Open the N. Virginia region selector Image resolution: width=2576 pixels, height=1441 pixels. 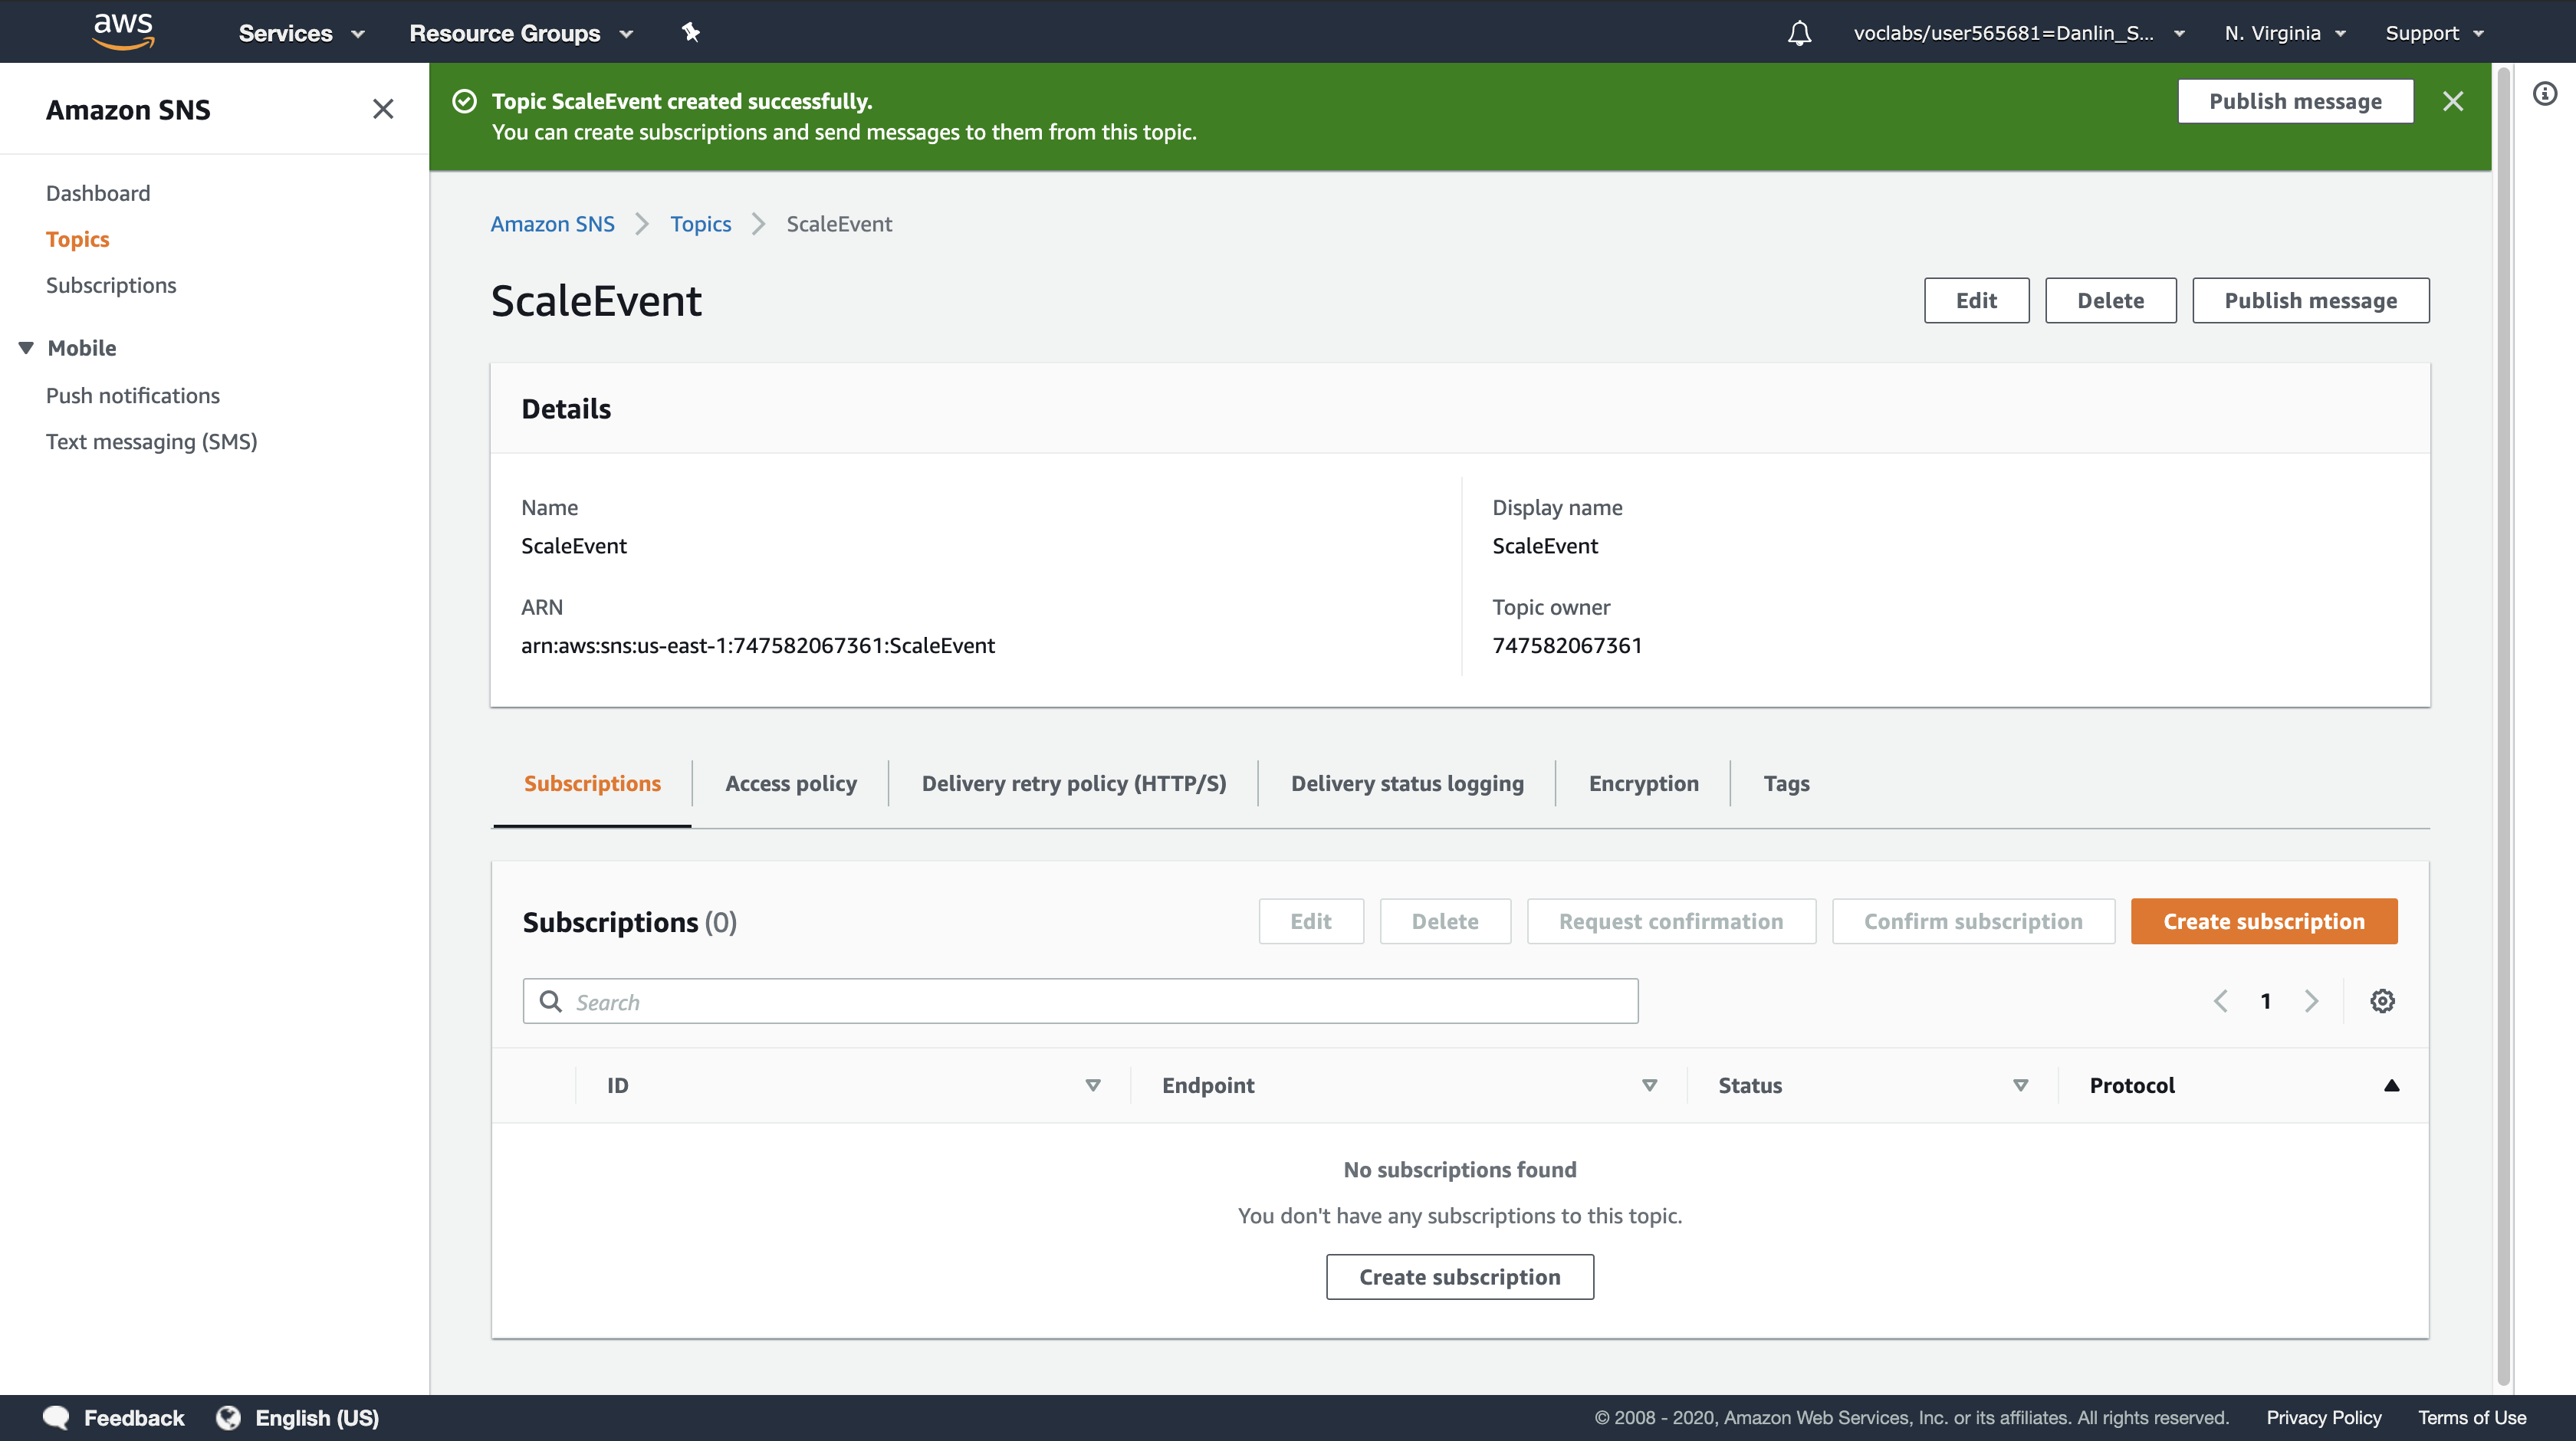2284,33
